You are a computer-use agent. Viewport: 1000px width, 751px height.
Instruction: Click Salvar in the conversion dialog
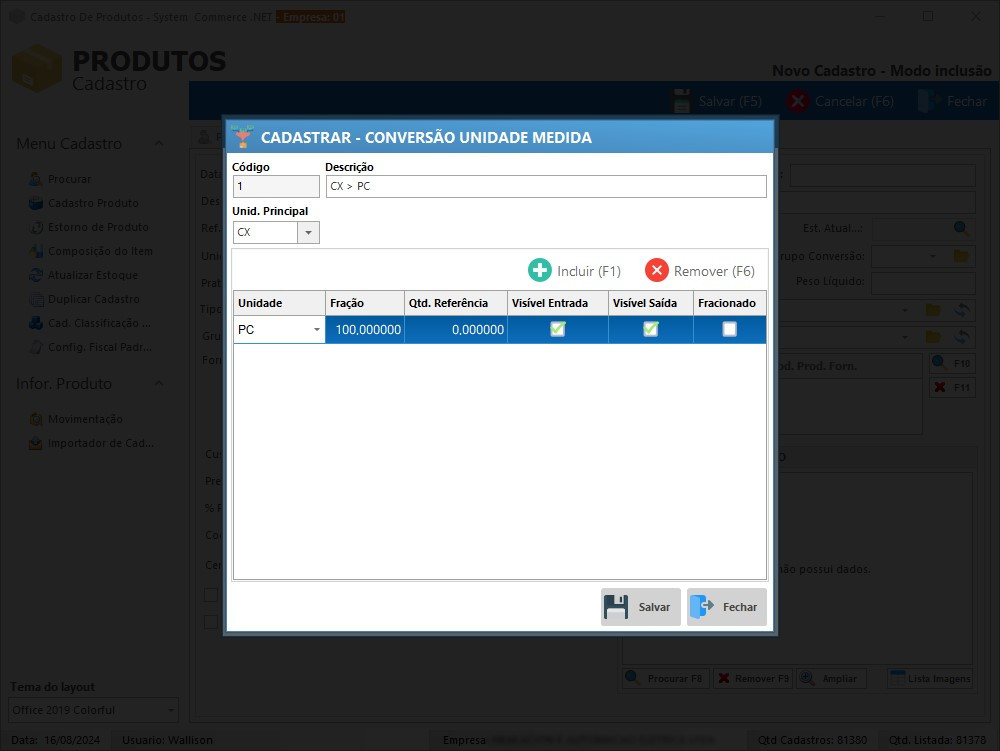(x=640, y=606)
